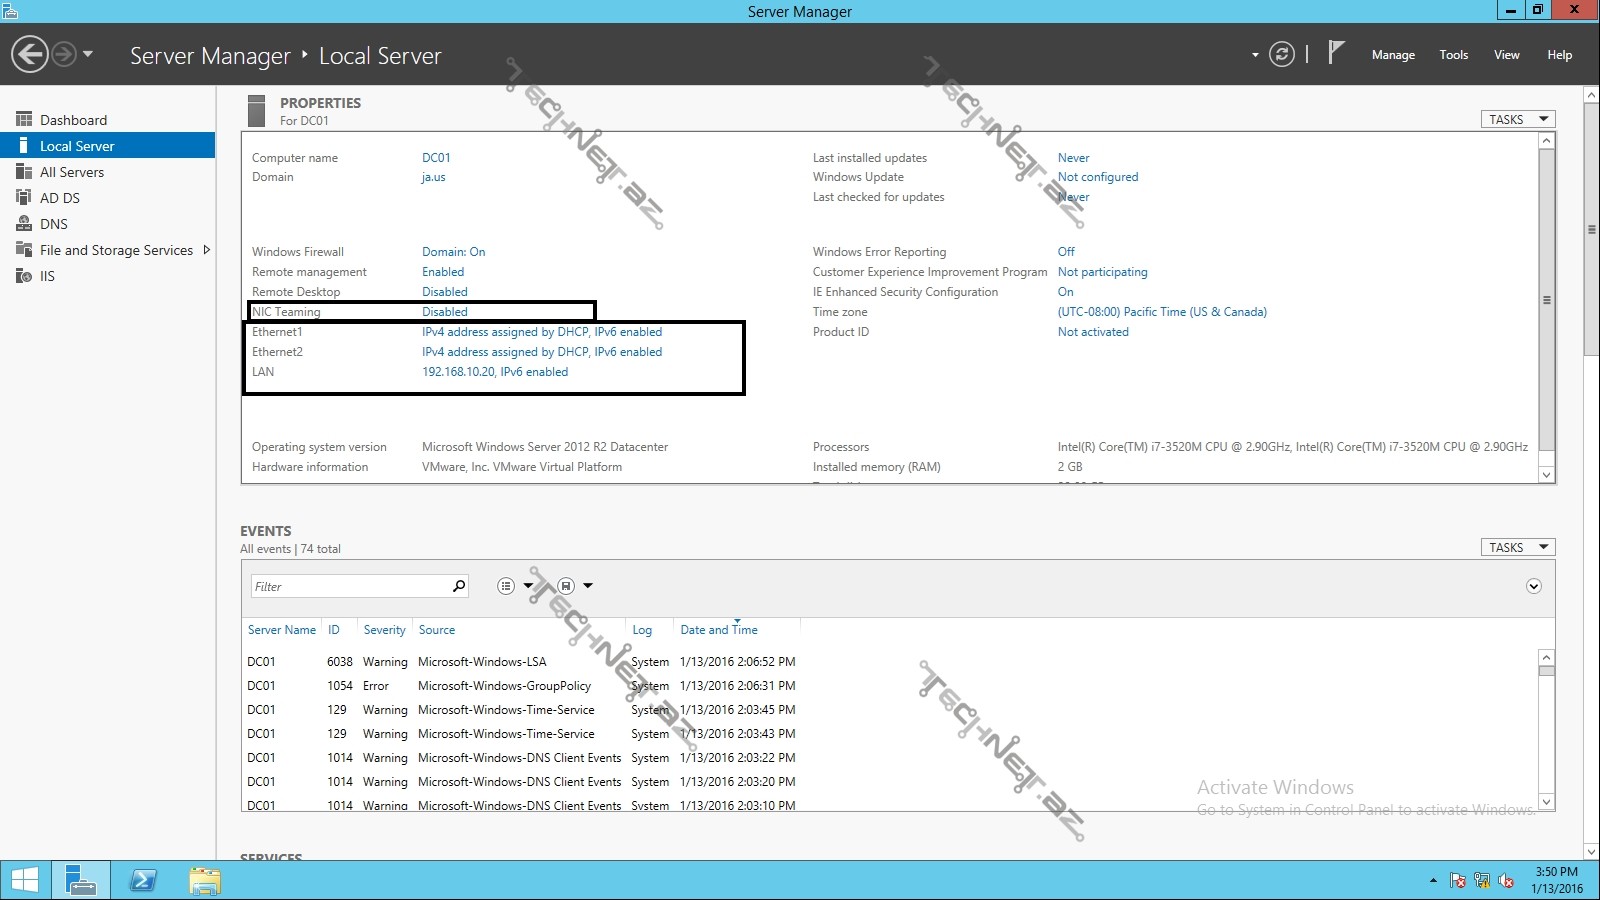Open File Explorer from the taskbar
Image resolution: width=1600 pixels, height=900 pixels.
(x=205, y=880)
